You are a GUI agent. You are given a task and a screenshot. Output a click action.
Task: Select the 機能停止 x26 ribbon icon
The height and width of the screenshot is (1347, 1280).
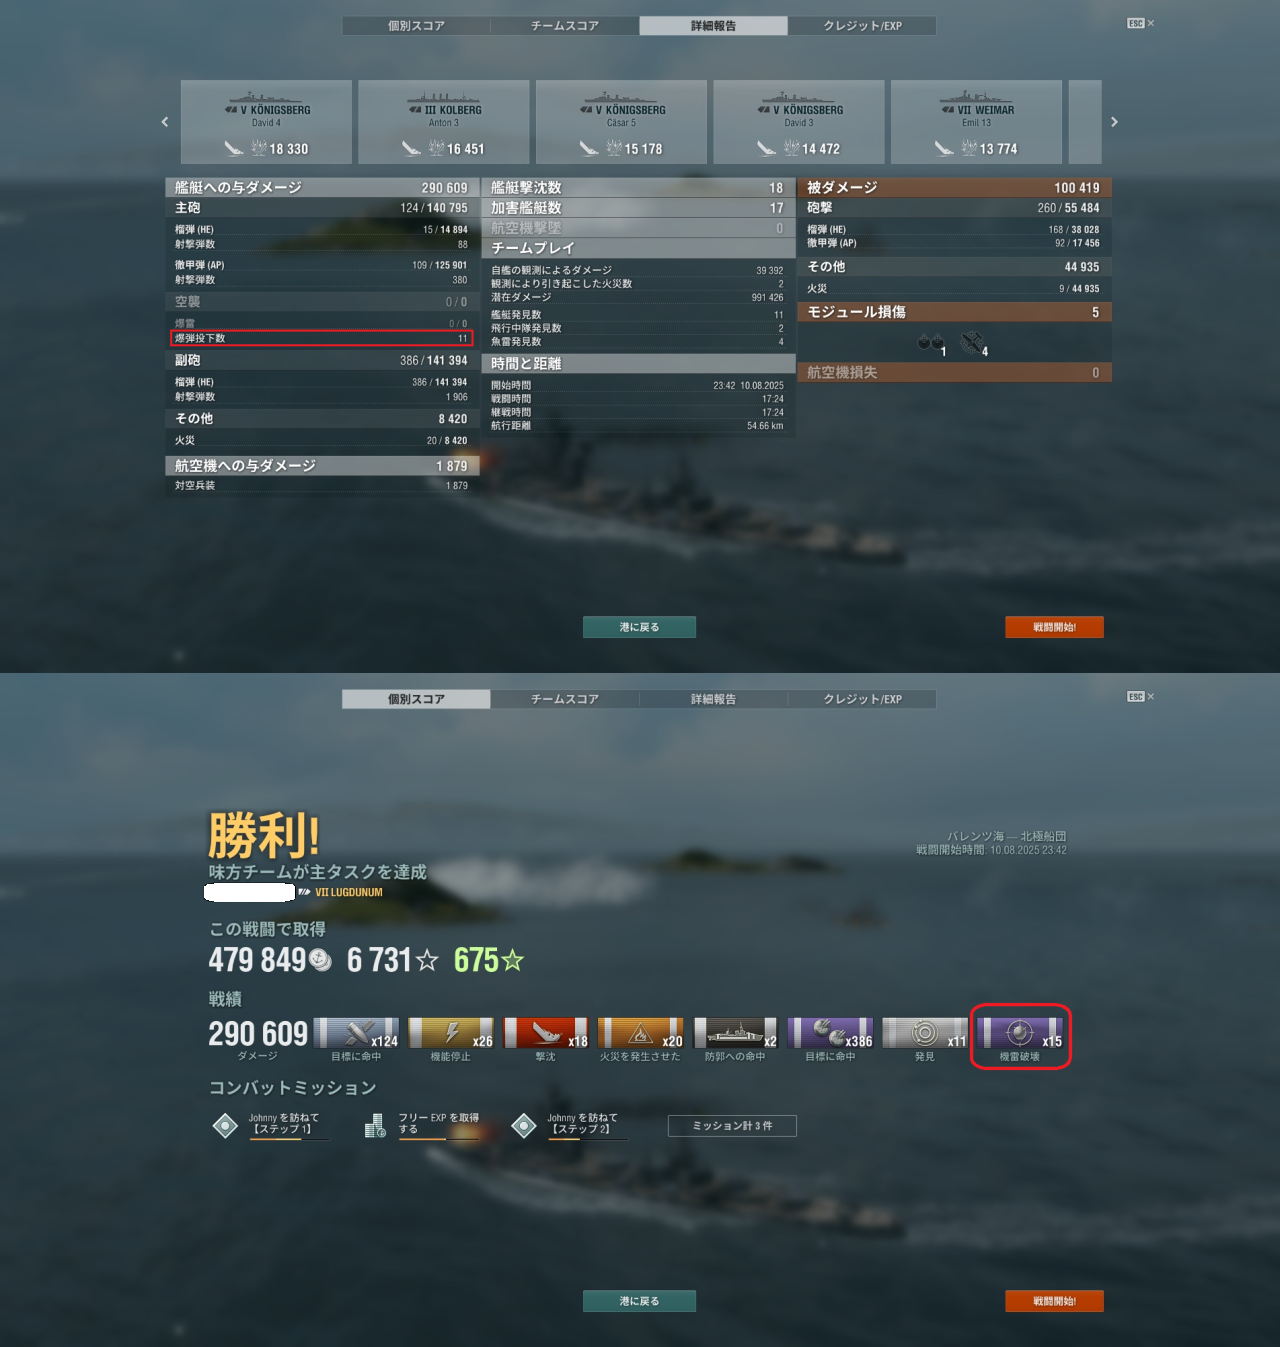451,1033
